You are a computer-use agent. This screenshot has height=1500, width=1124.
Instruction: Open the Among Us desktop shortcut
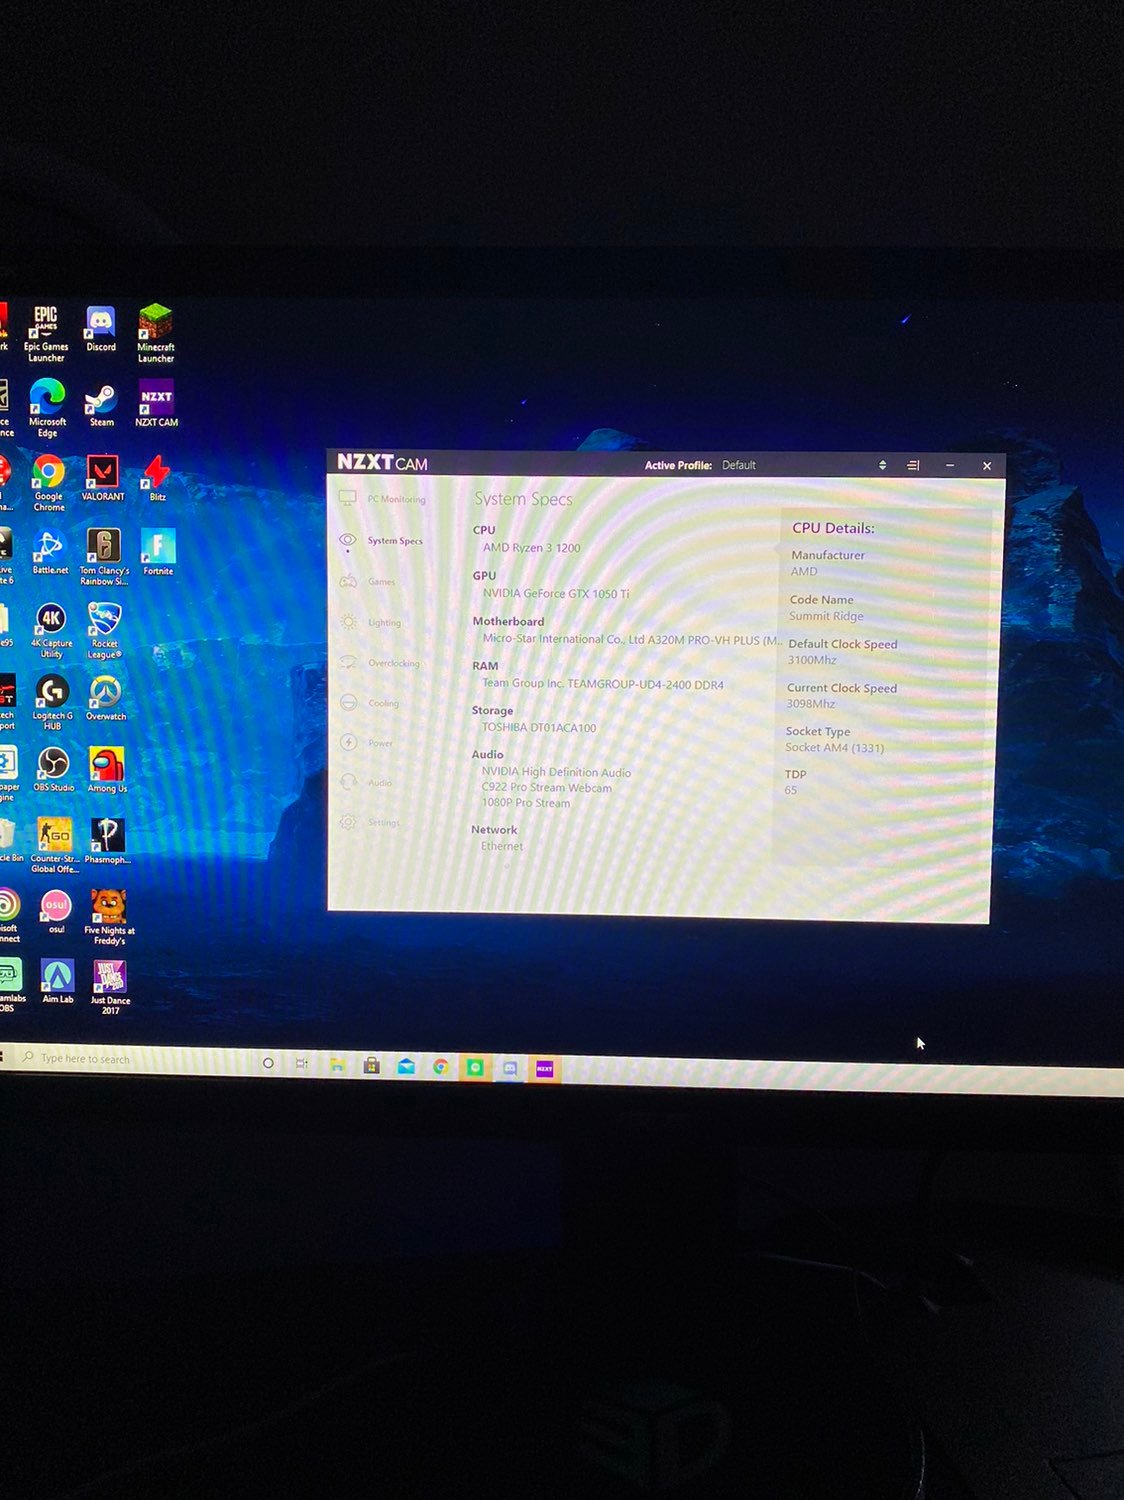pyautogui.click(x=107, y=770)
